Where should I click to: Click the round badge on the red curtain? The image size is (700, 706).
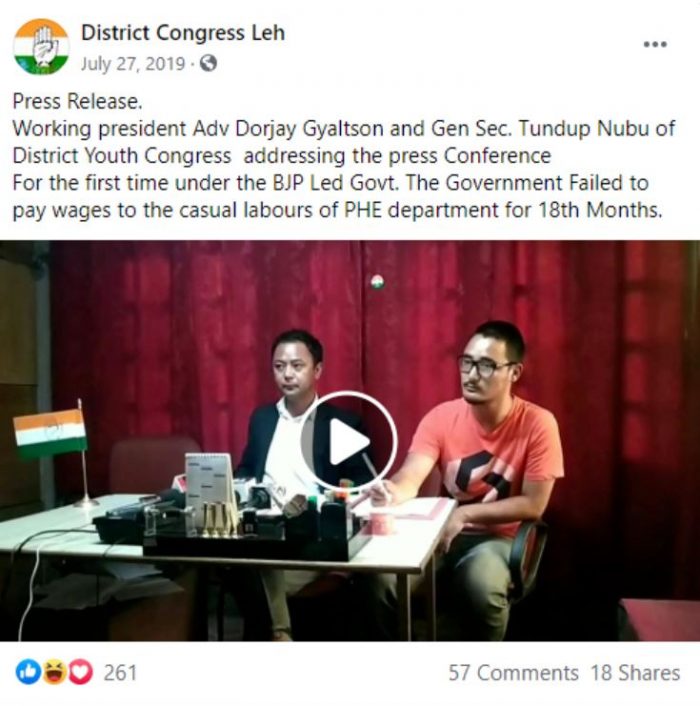[x=377, y=282]
